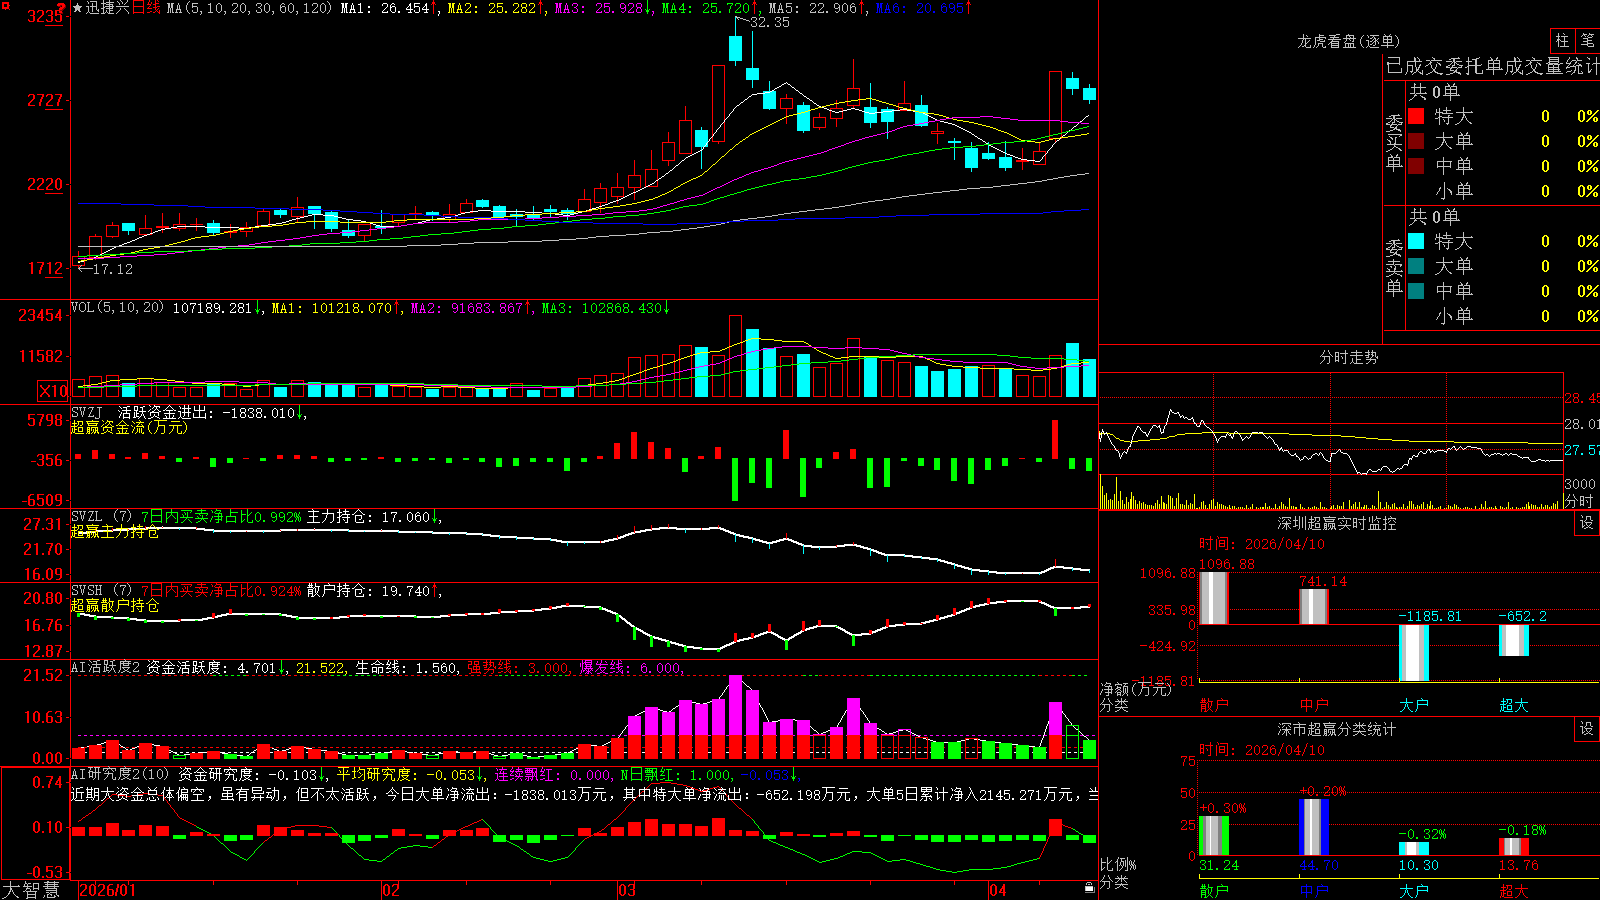Image resolution: width=1600 pixels, height=900 pixels.
Task: Click the 散户 bar labeled 1096.88
Action: (1214, 598)
